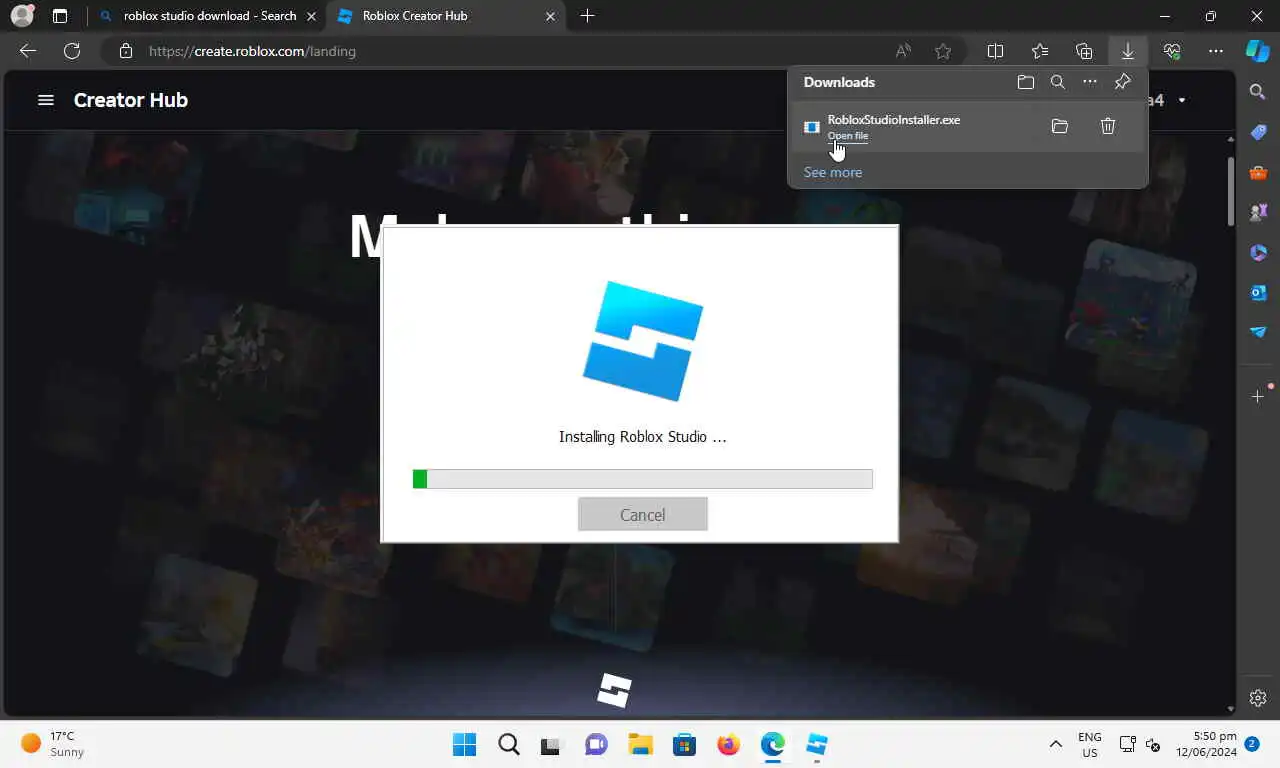Open the weather widget 17°C Sunny

[53, 744]
